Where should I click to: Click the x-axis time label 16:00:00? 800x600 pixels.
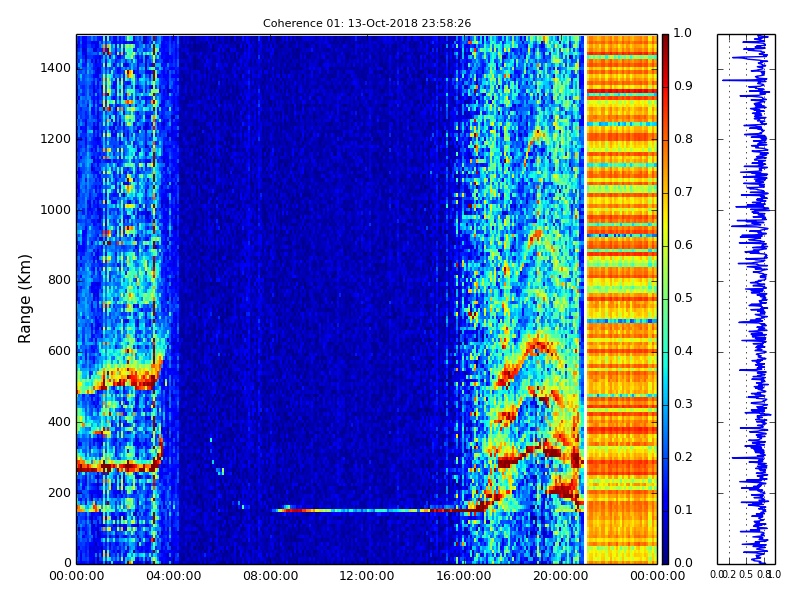pos(464,576)
